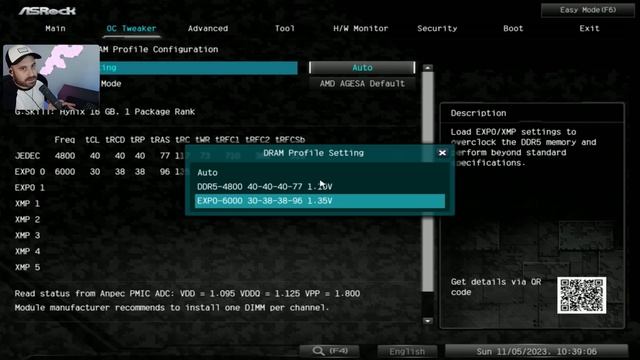Click the EXPO 1 row label

[x=30, y=188]
